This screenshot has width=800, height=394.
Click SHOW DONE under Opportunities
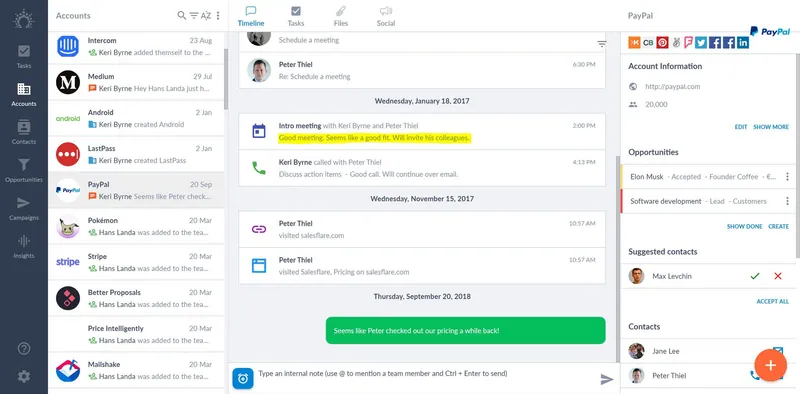click(744, 227)
